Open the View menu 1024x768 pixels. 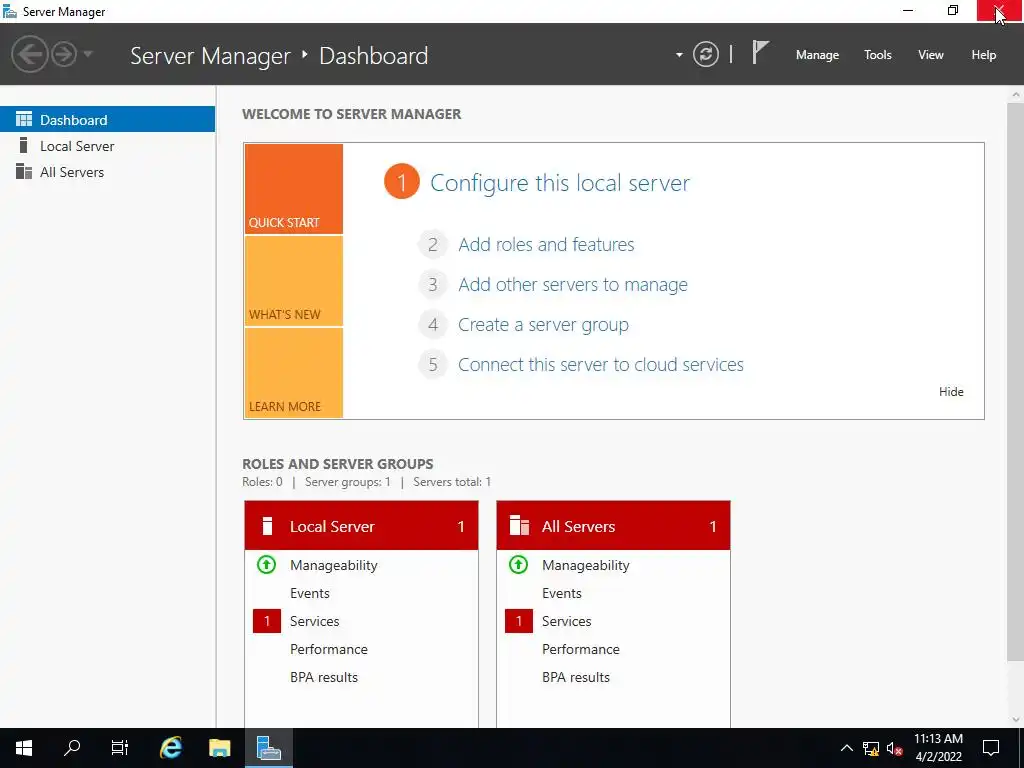[x=930, y=55]
